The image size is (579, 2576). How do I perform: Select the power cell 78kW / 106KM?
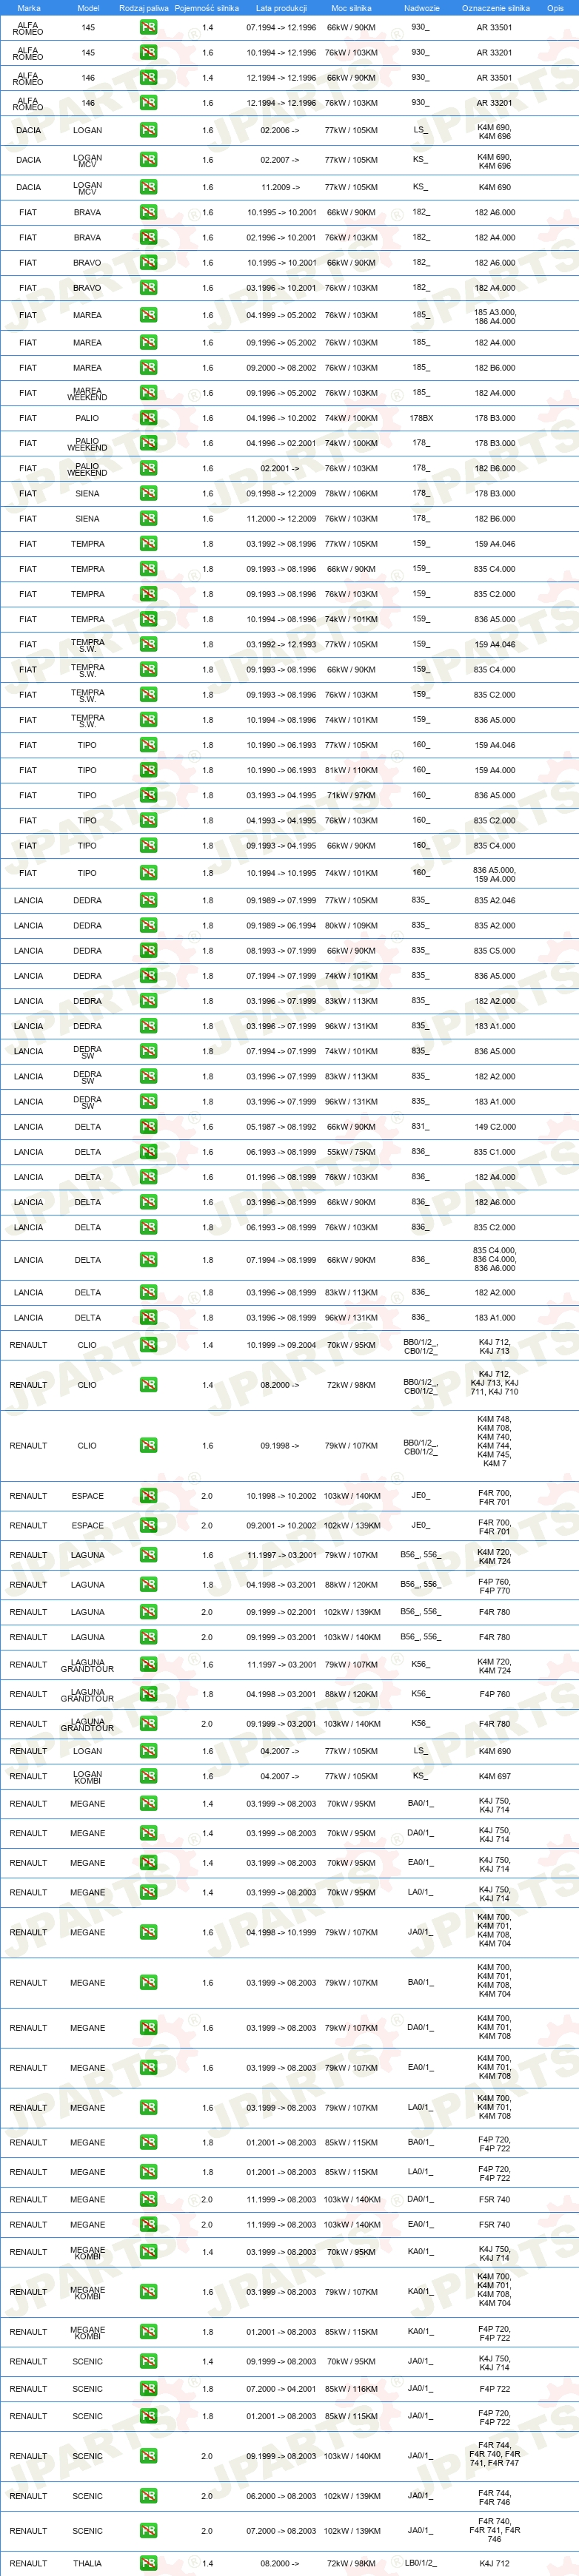[351, 493]
